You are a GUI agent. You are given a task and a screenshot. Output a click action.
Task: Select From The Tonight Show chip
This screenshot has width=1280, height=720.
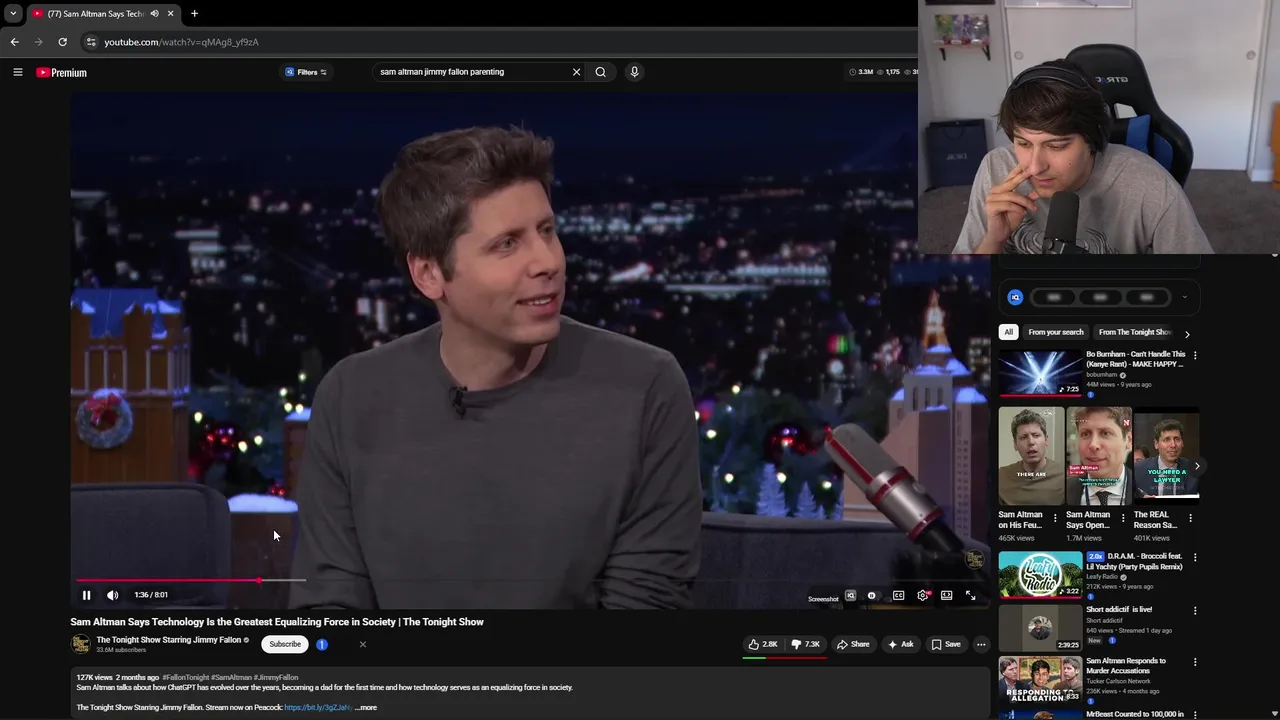(x=1135, y=332)
